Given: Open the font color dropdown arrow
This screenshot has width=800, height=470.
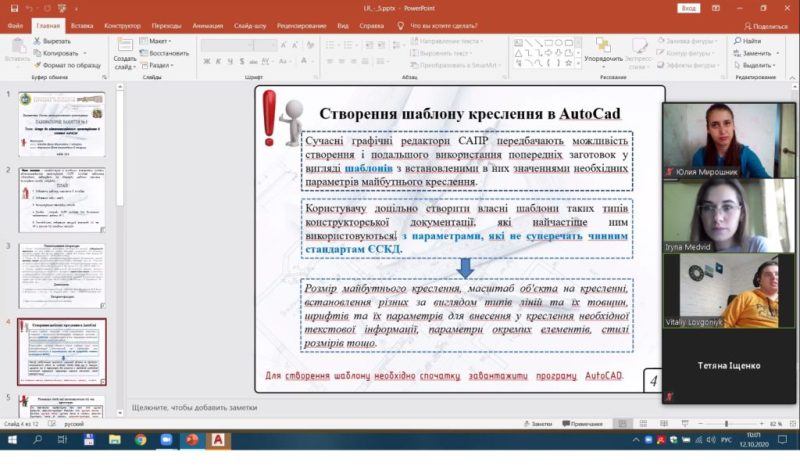Looking at the screenshot, I should [x=312, y=61].
